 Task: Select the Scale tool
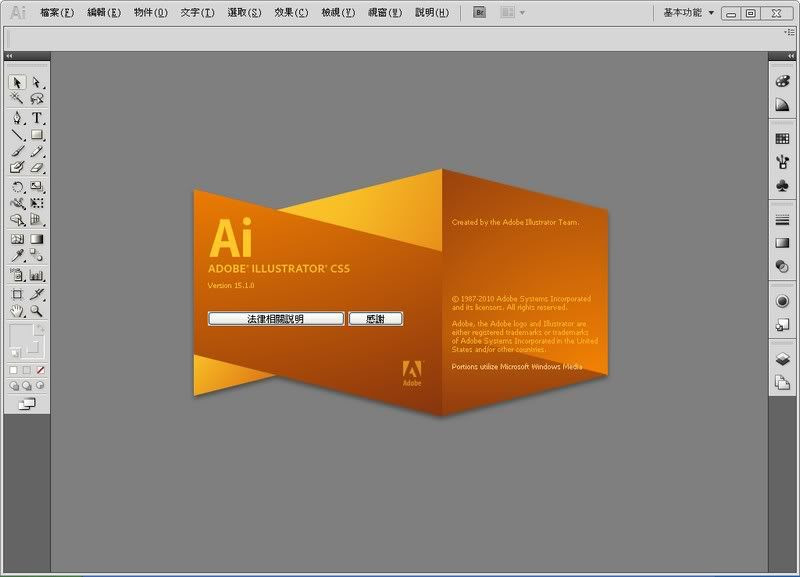[37, 187]
